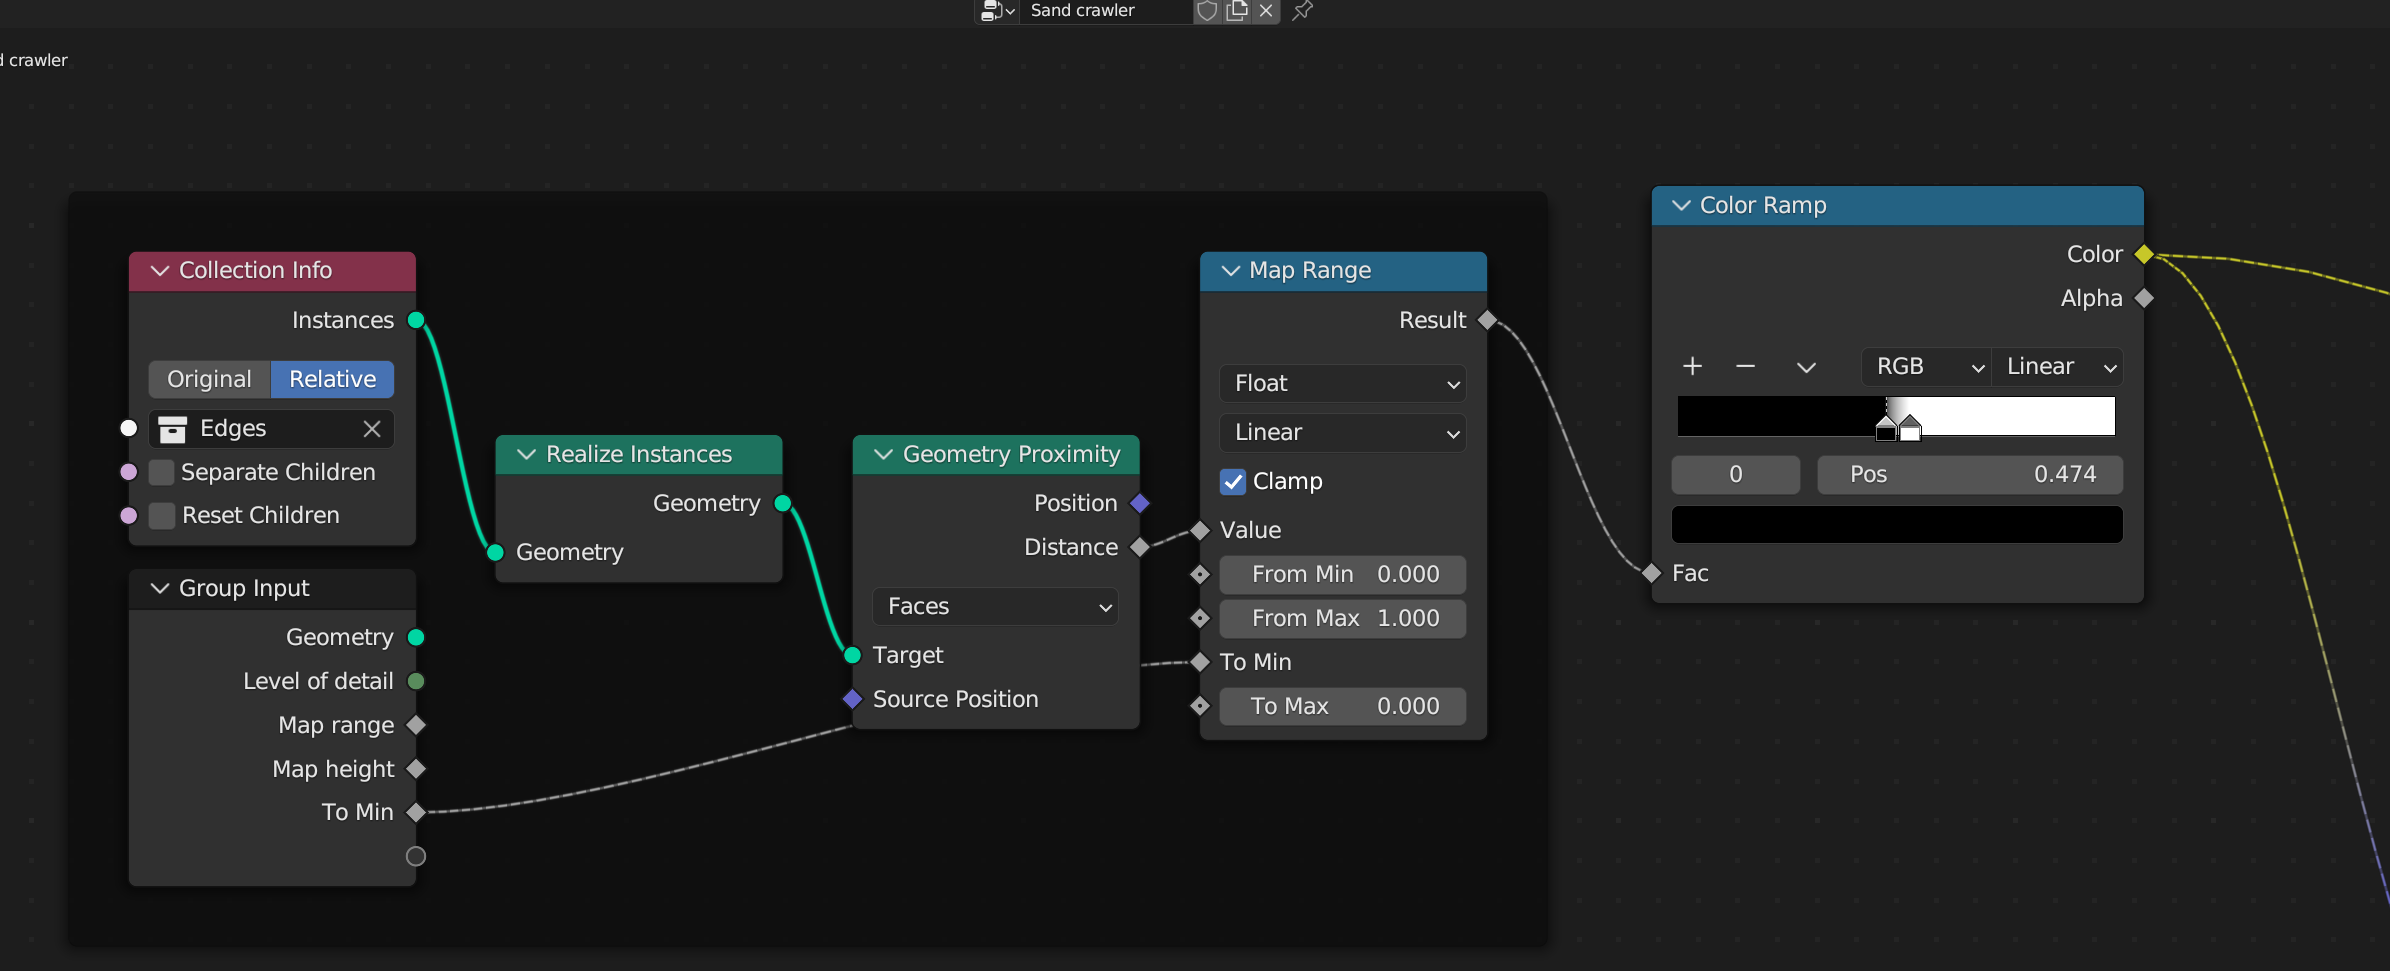This screenshot has height=971, width=2390.
Task: Click the To Max input socket
Action: point(1200,707)
